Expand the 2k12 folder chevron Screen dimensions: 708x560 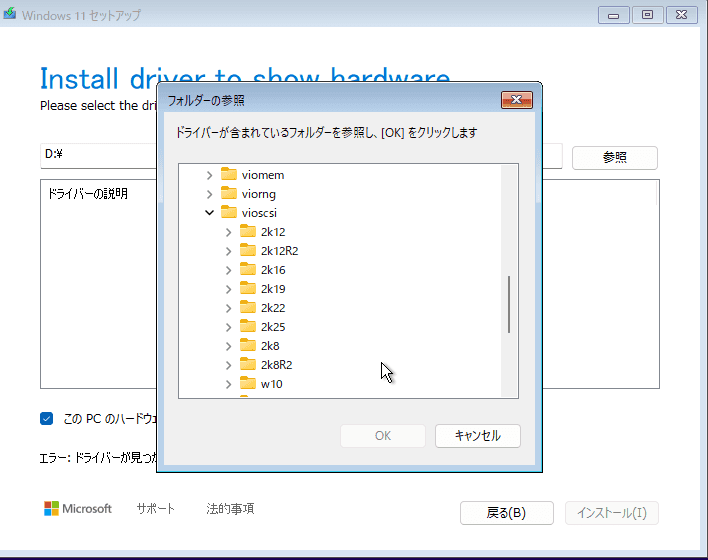point(228,232)
